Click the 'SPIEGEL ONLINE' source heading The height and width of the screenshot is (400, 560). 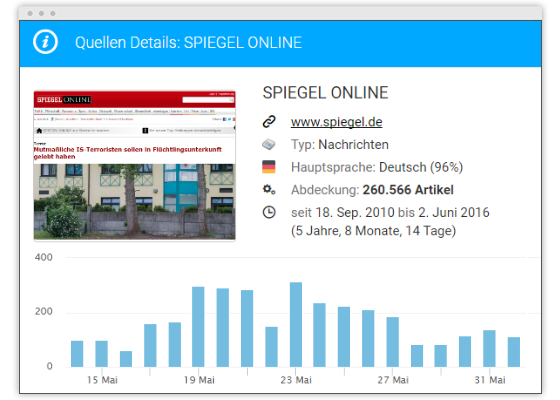325,93
